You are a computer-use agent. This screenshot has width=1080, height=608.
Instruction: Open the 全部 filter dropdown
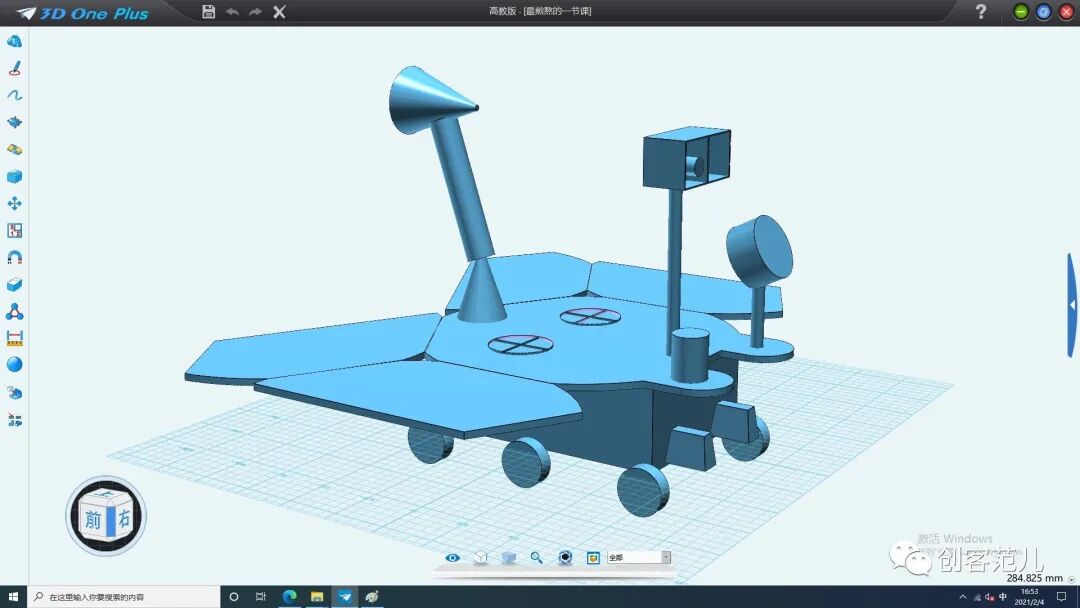[x=638, y=558]
